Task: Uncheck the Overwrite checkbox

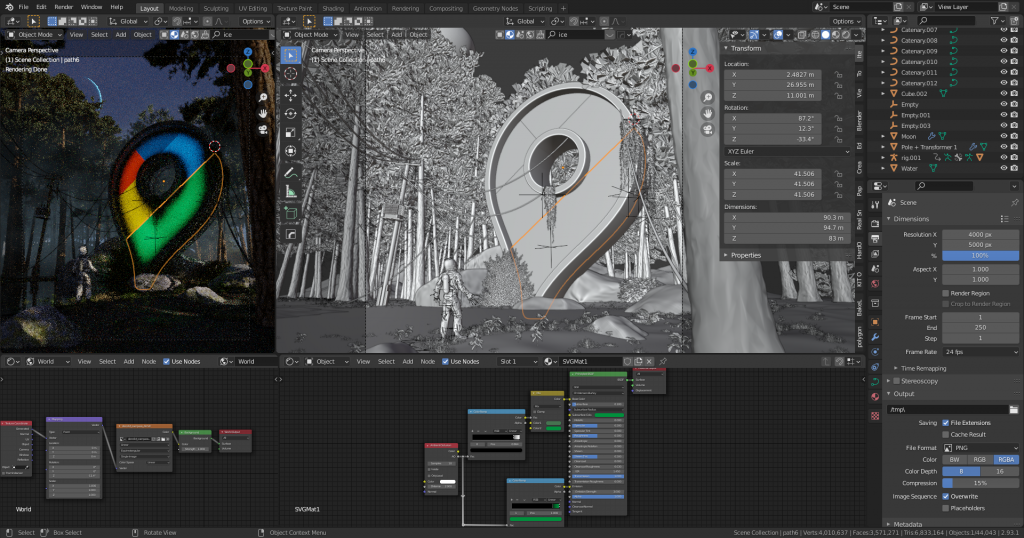Action: tap(945, 496)
